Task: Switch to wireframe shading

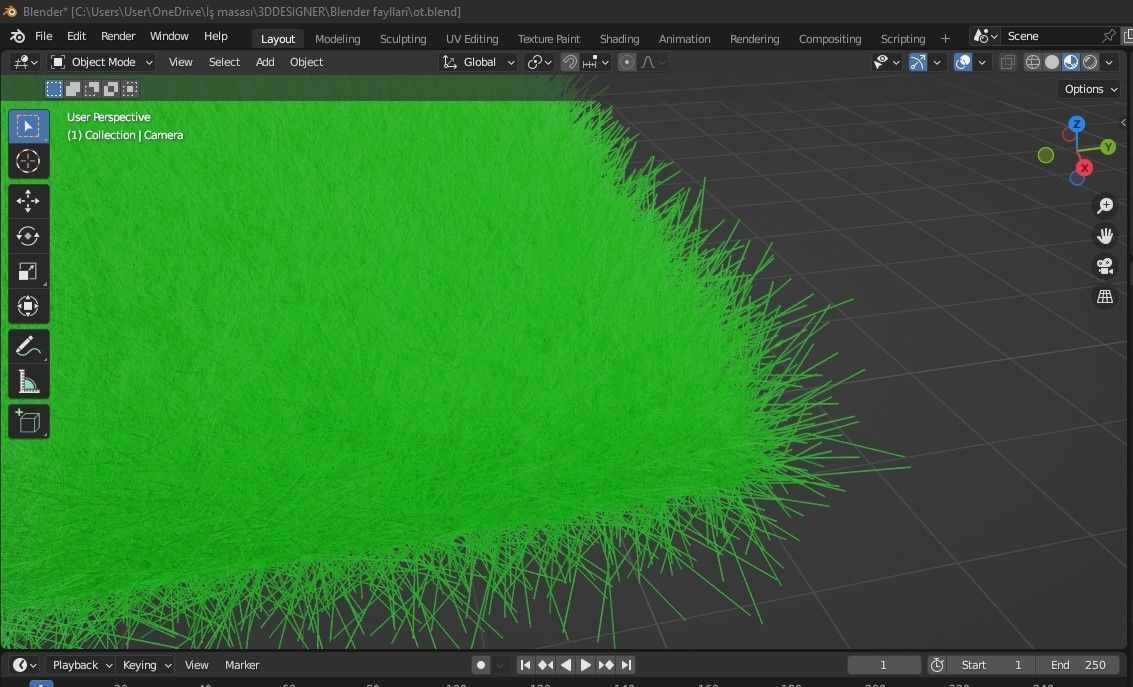Action: click(x=1033, y=62)
